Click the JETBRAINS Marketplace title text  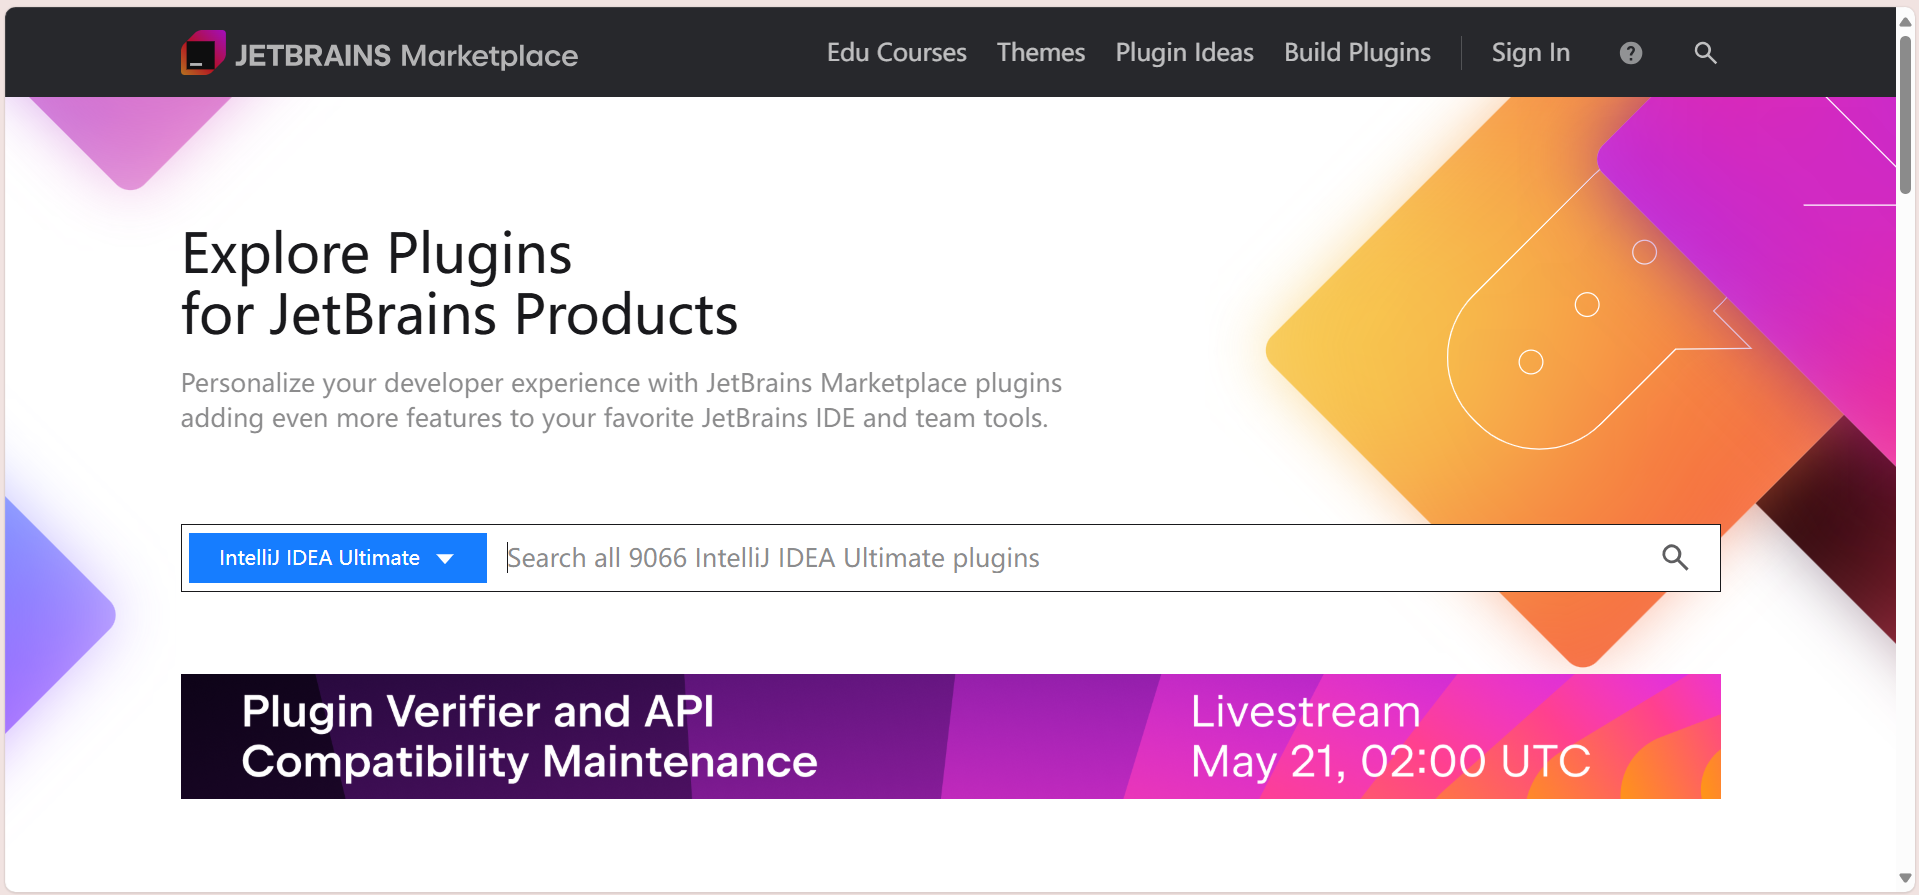[x=406, y=55]
